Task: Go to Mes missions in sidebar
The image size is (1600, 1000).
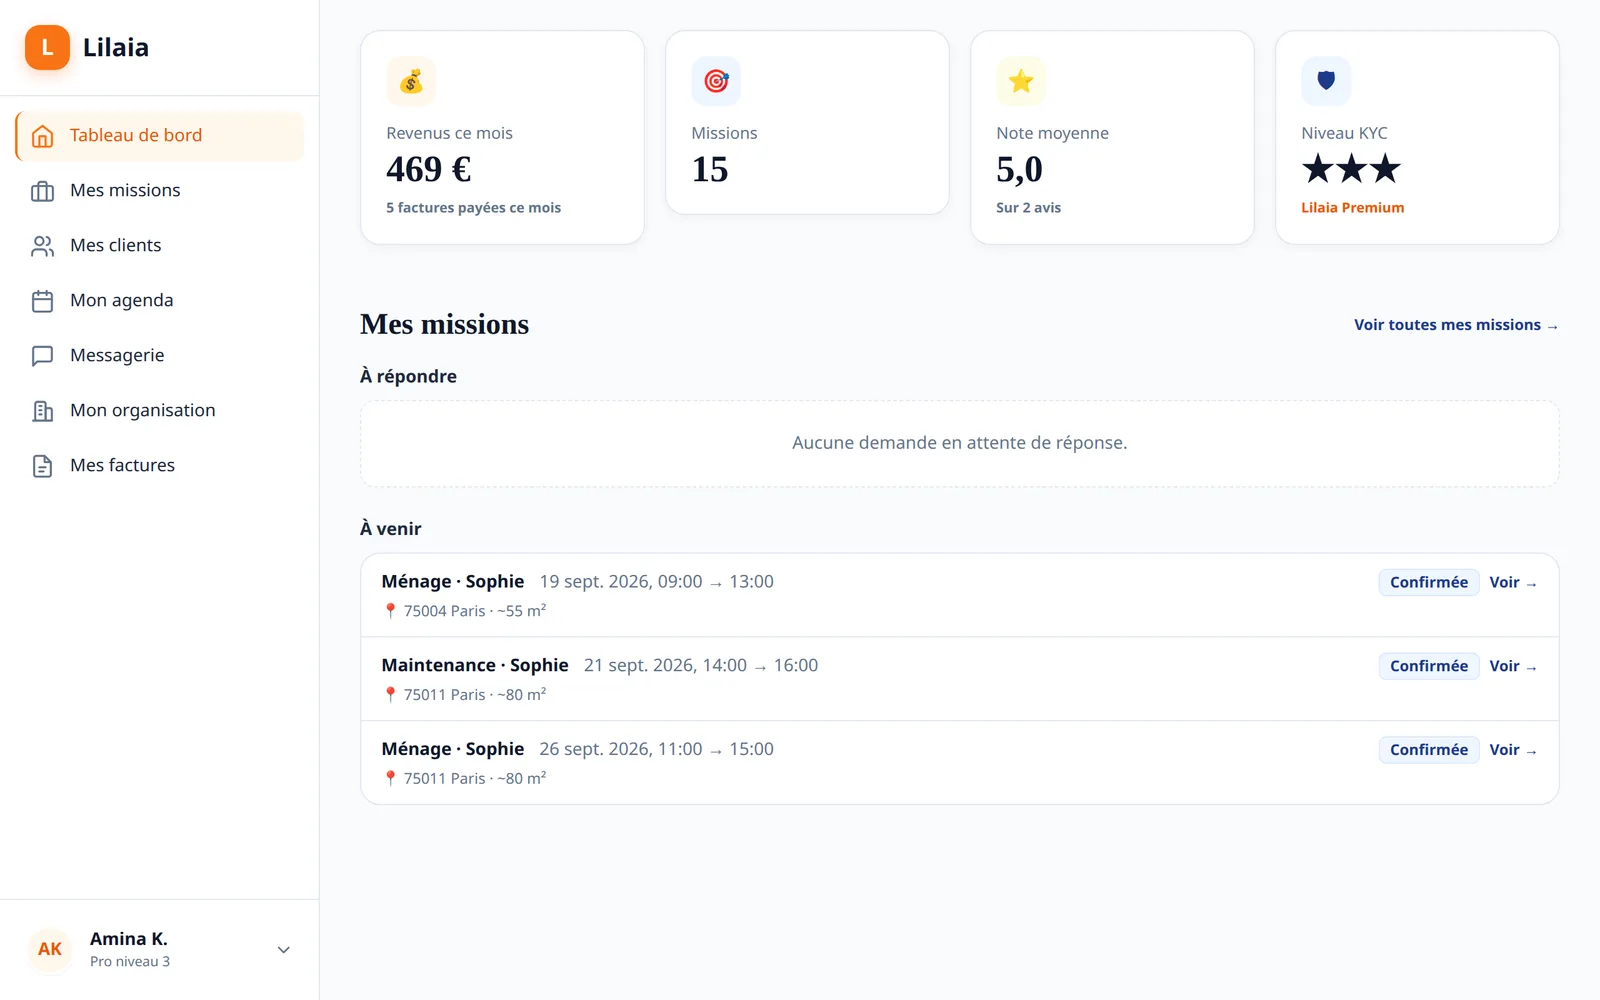Action: (x=160, y=191)
